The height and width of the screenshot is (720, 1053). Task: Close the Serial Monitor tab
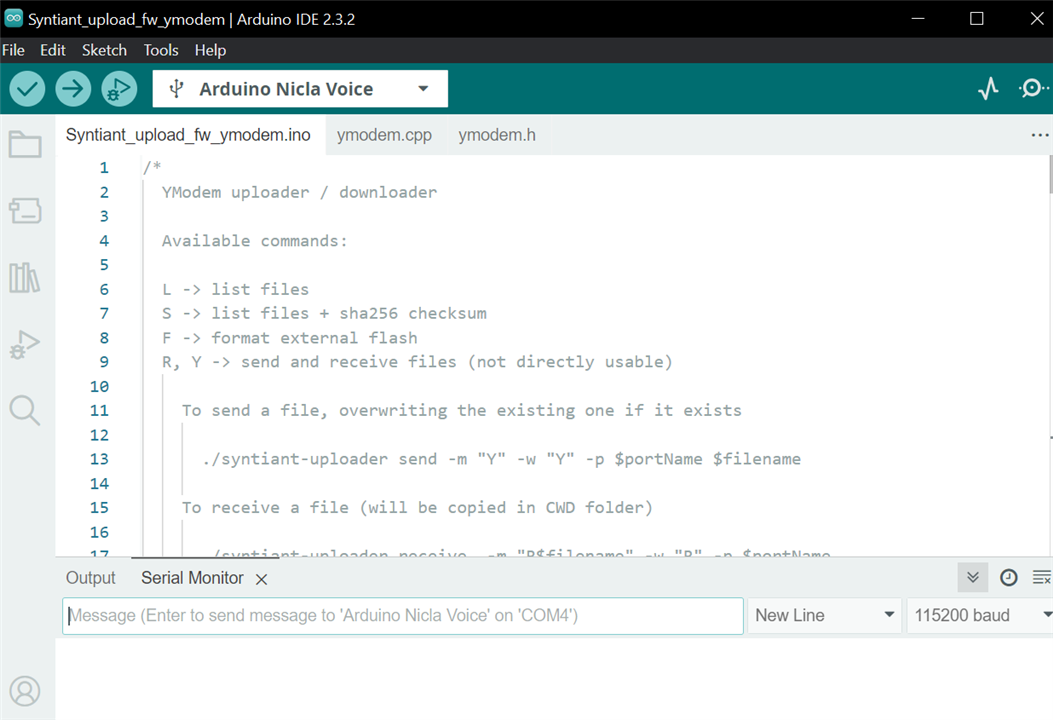[x=262, y=579]
